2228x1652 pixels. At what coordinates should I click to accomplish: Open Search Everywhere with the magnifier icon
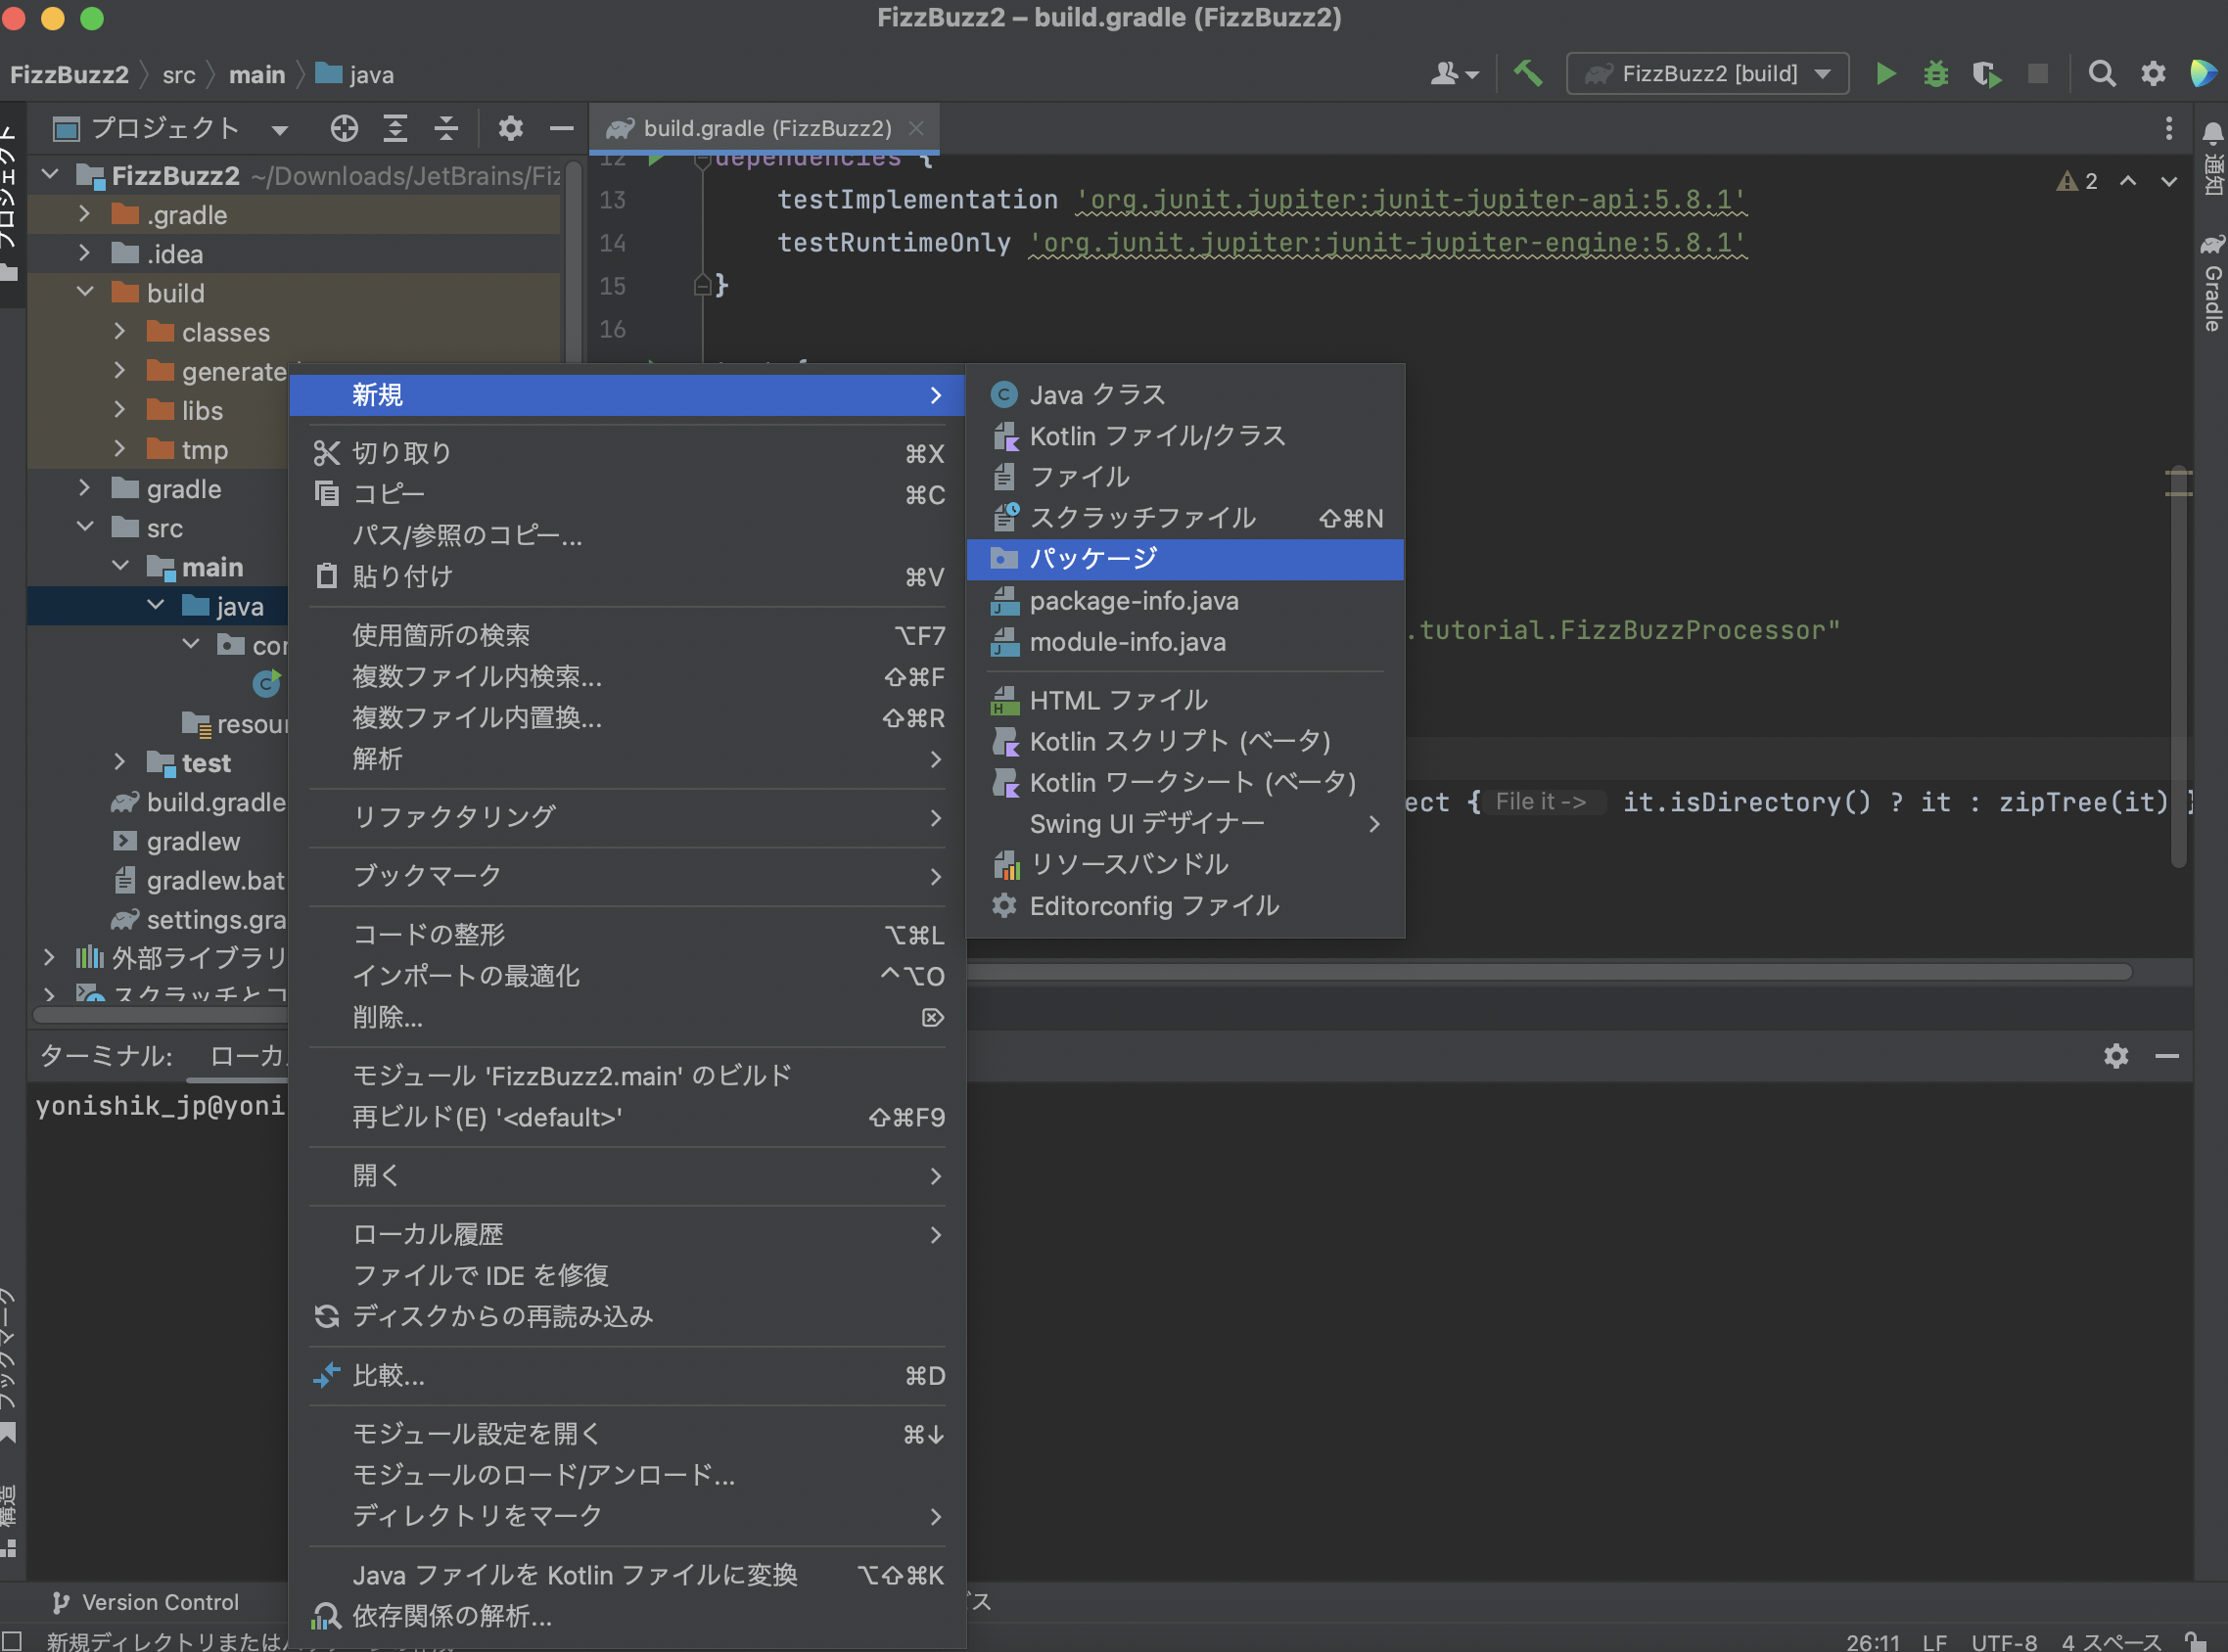point(2101,73)
